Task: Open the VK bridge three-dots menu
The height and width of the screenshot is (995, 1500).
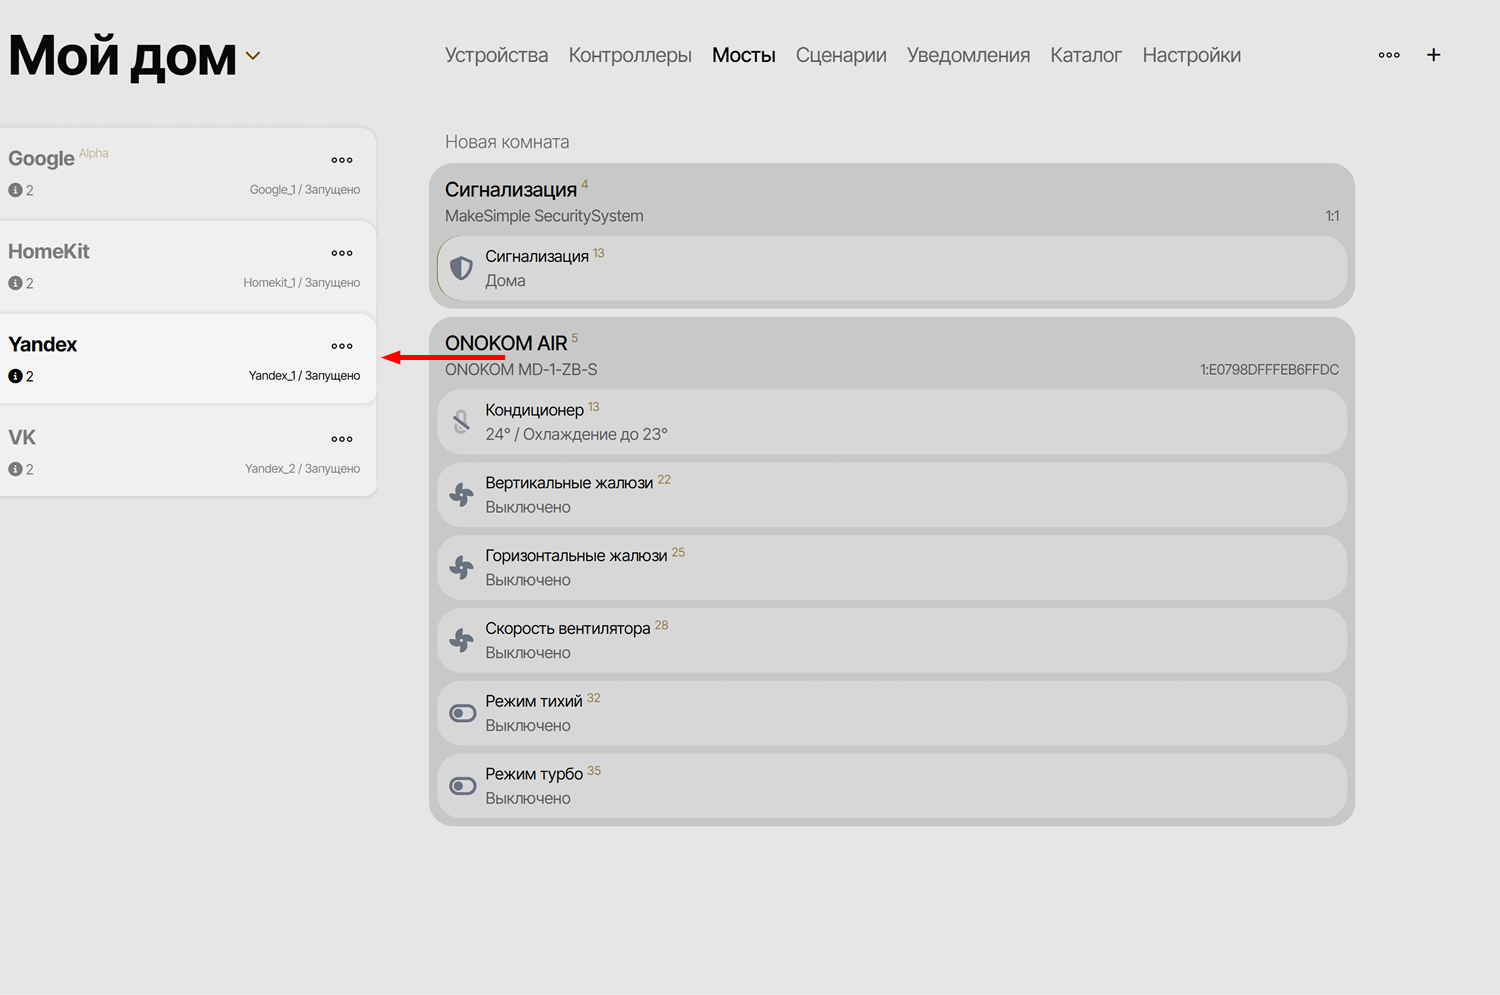Action: (342, 439)
